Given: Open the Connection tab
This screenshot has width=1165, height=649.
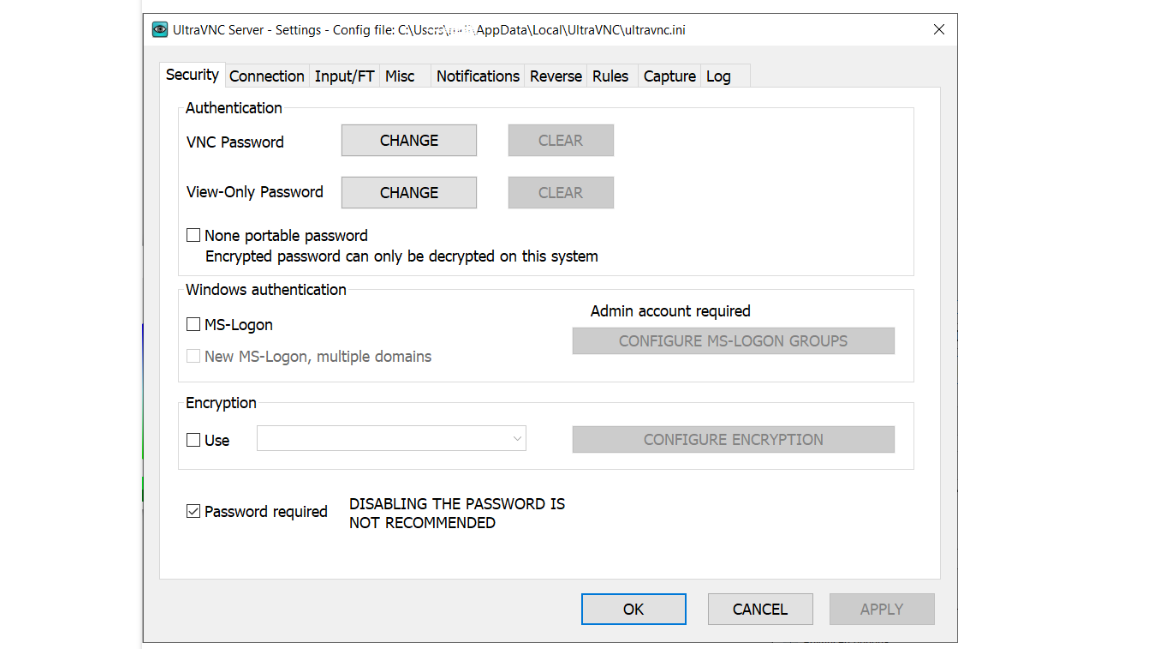Looking at the screenshot, I should (267, 76).
